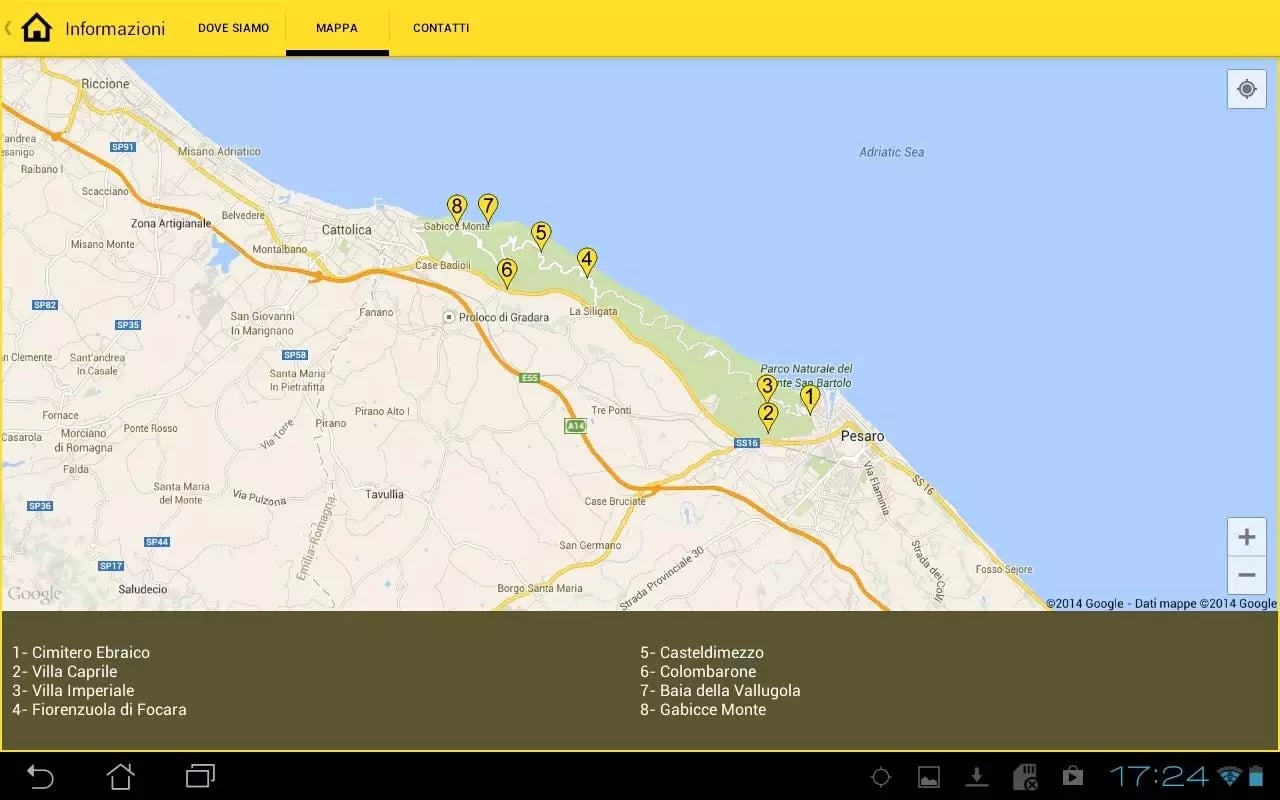
Task: Tap legend entry 7- Baia della Vallugola
Action: click(720, 690)
